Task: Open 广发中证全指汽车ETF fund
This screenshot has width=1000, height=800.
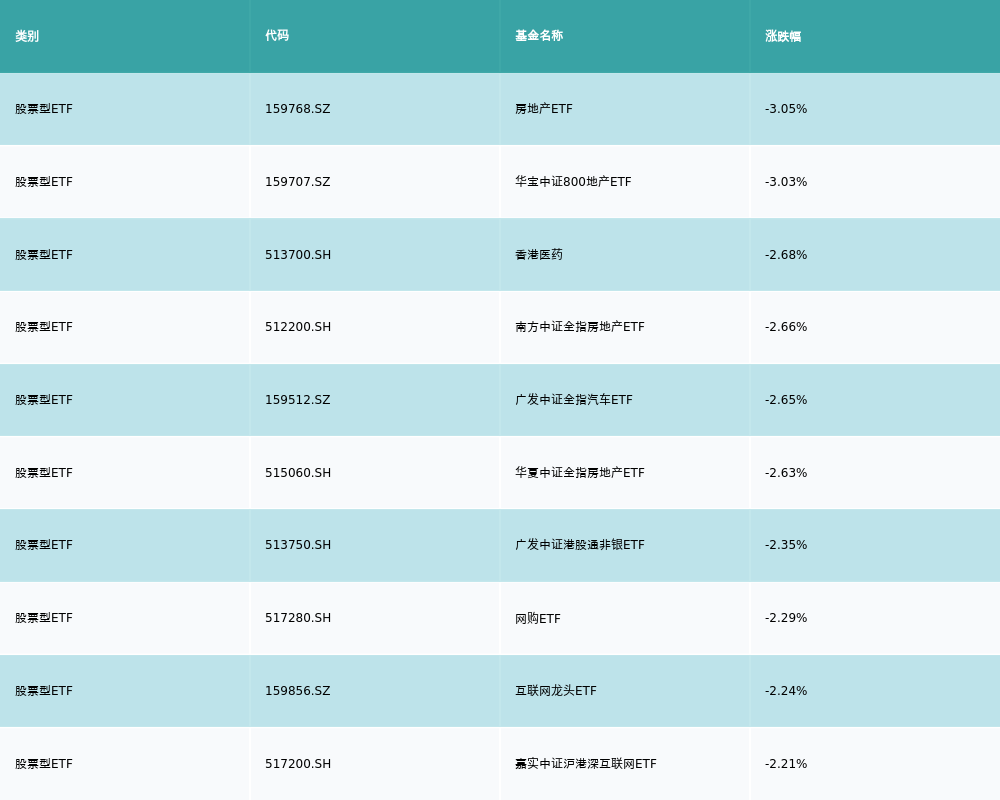Action: click(x=574, y=400)
